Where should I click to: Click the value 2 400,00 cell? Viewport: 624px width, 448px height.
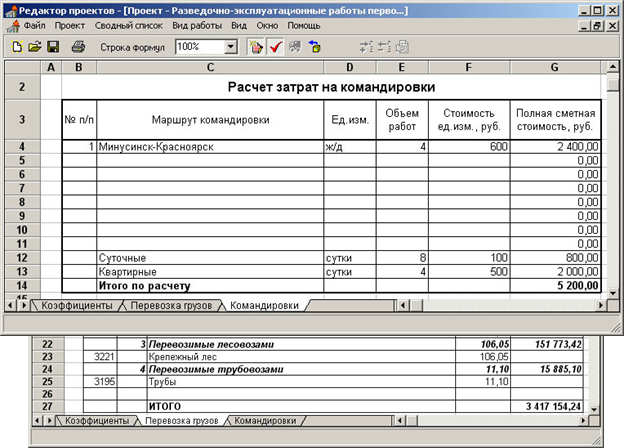(x=555, y=147)
